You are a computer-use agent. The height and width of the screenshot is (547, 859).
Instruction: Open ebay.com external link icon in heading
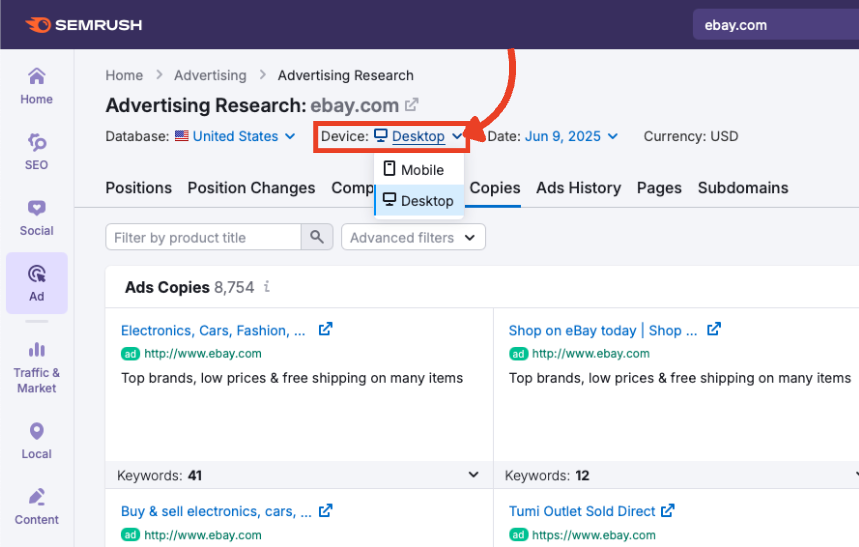[412, 104]
